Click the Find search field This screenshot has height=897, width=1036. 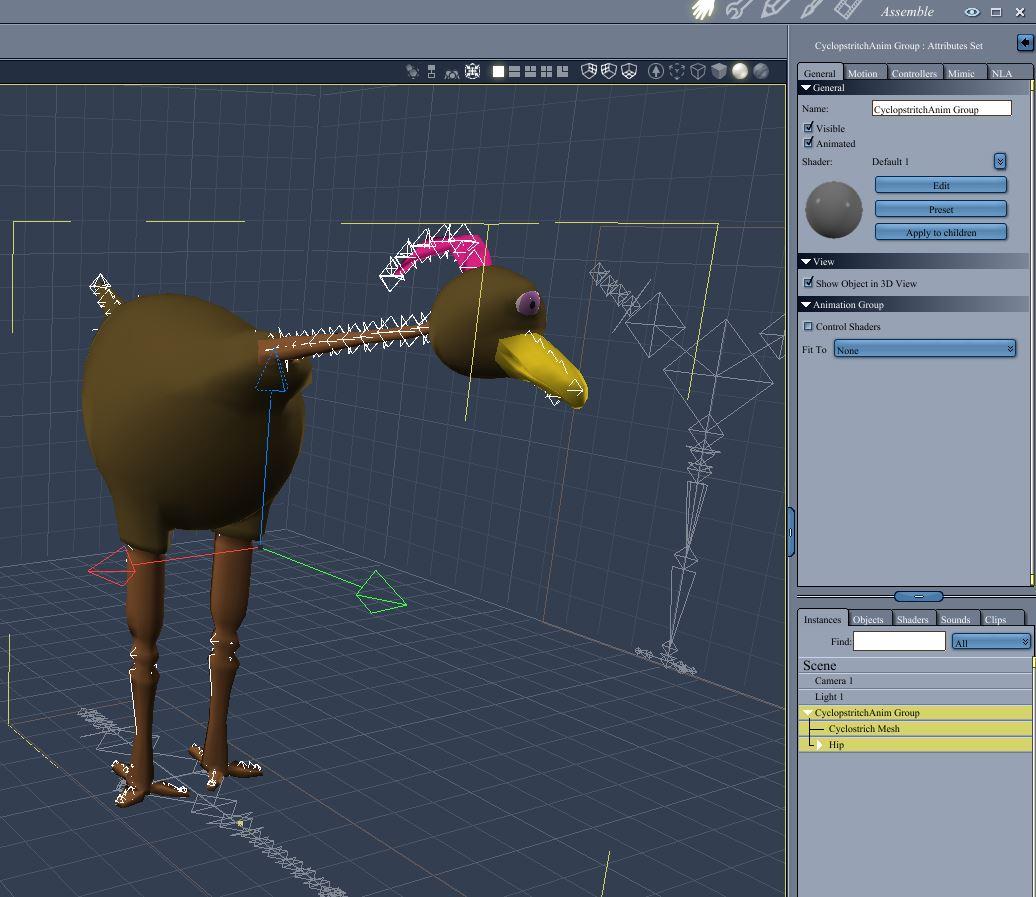pos(899,641)
